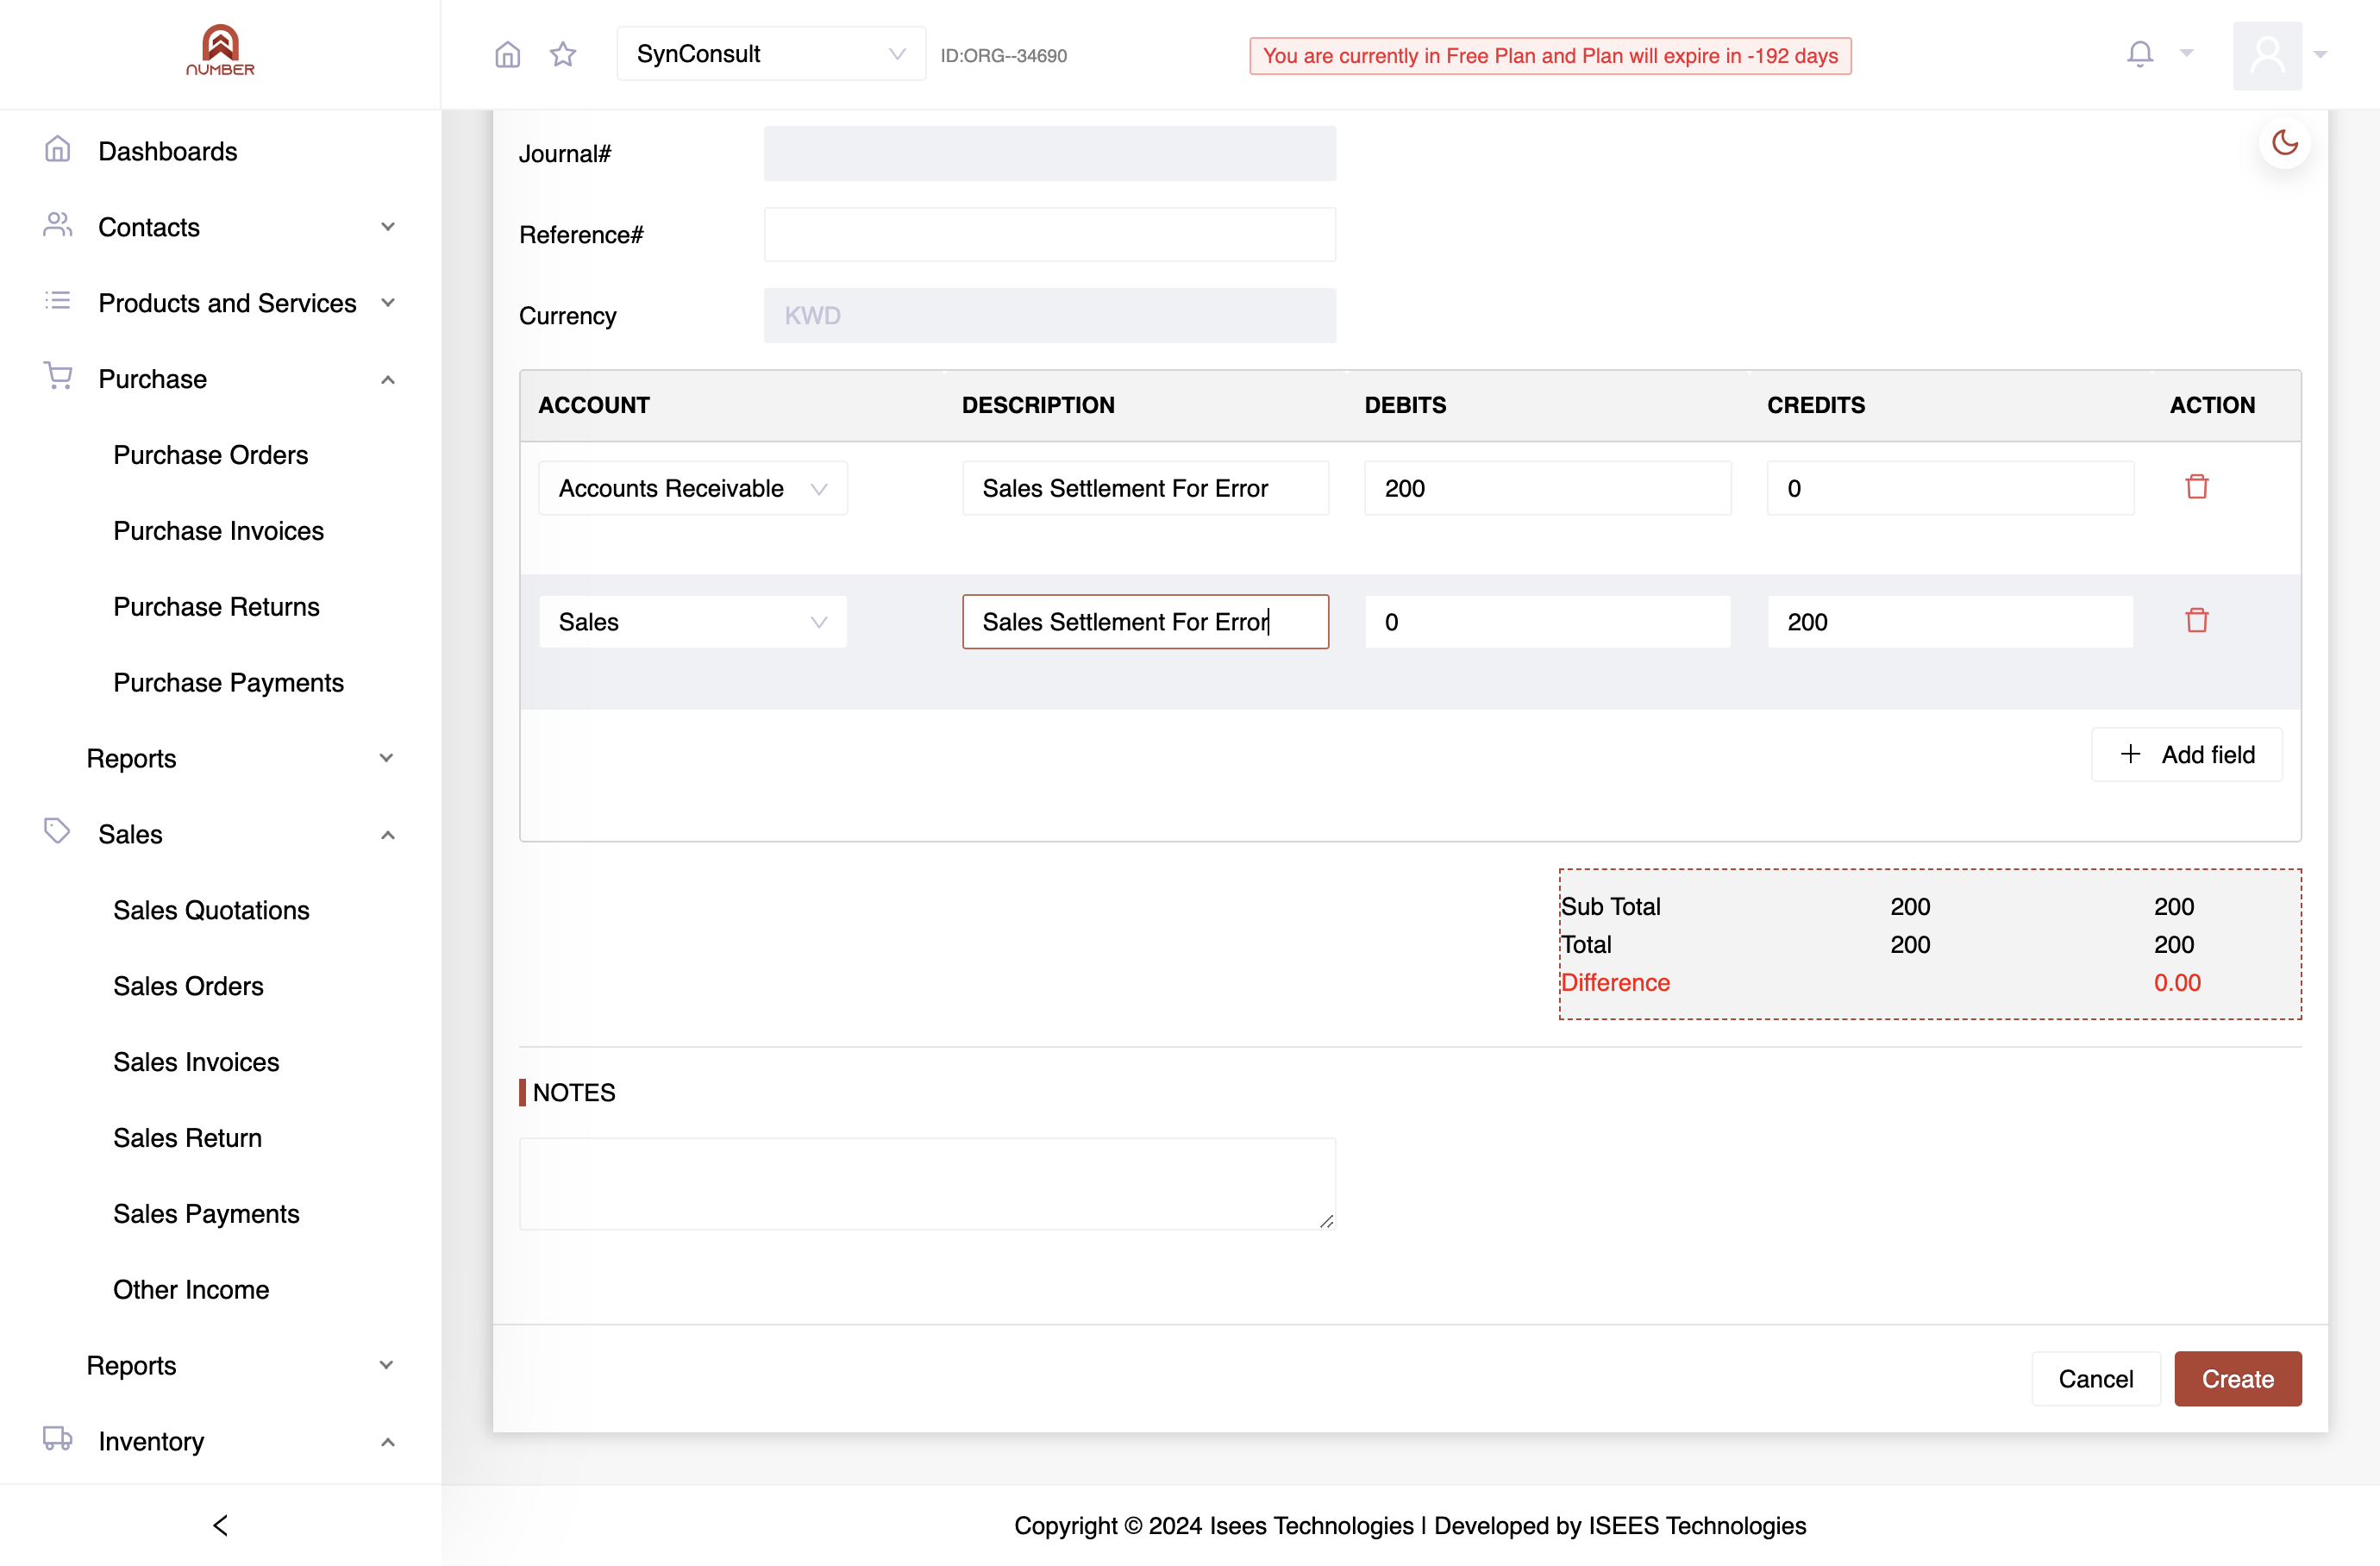Click the Notes text area
This screenshot has width=2380, height=1566.
(927, 1184)
